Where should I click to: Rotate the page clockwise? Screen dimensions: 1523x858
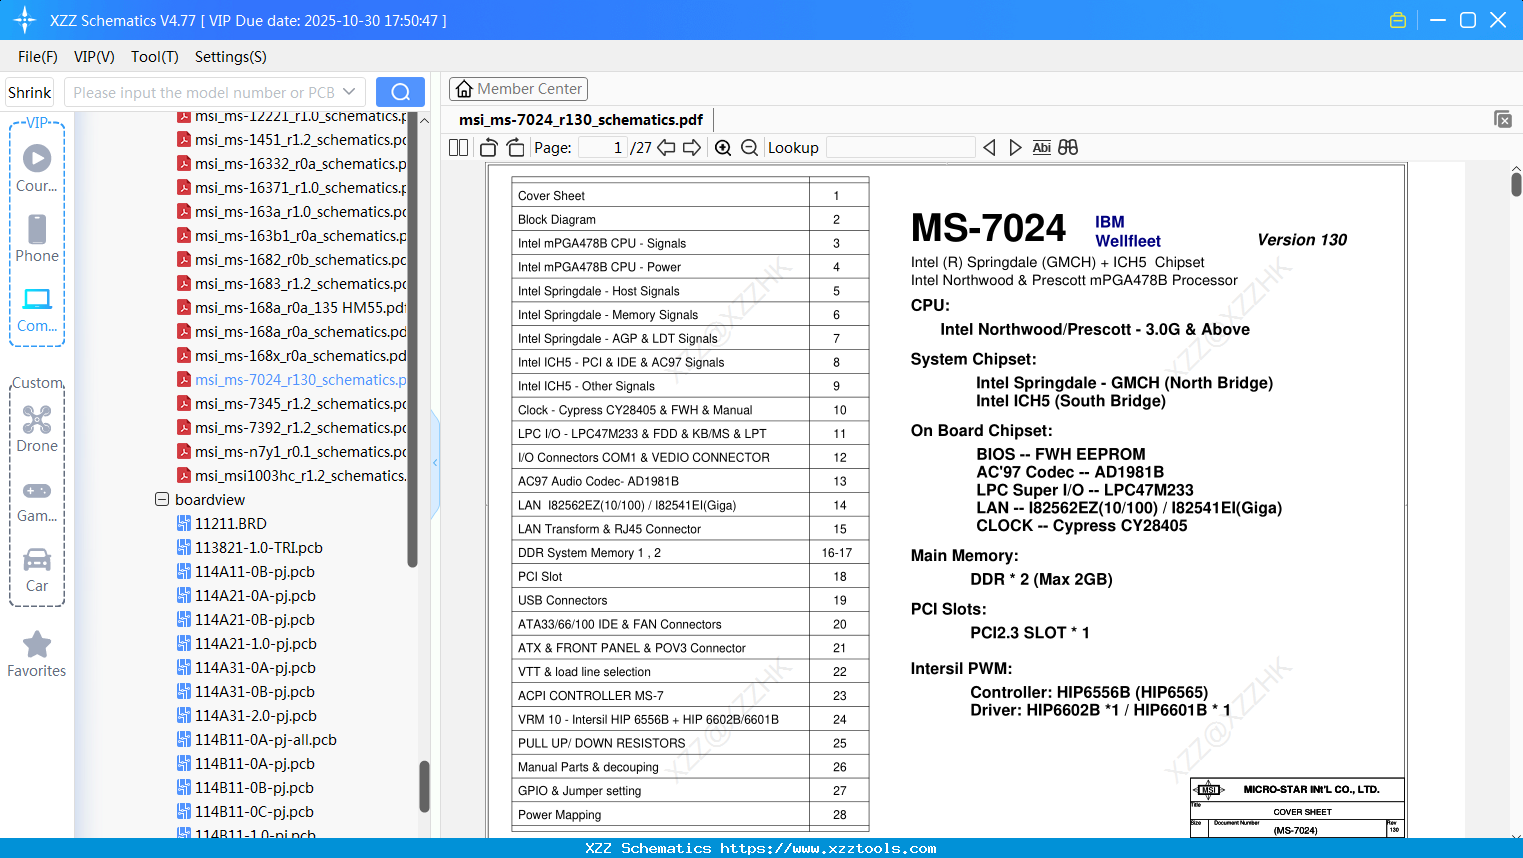click(x=515, y=148)
